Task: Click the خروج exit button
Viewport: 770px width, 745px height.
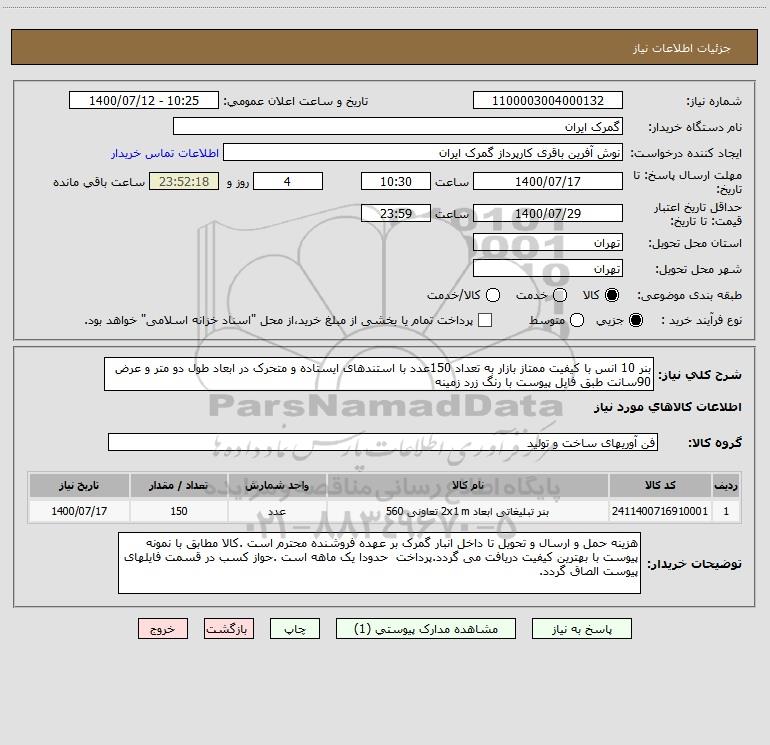Action: pyautogui.click(x=163, y=629)
